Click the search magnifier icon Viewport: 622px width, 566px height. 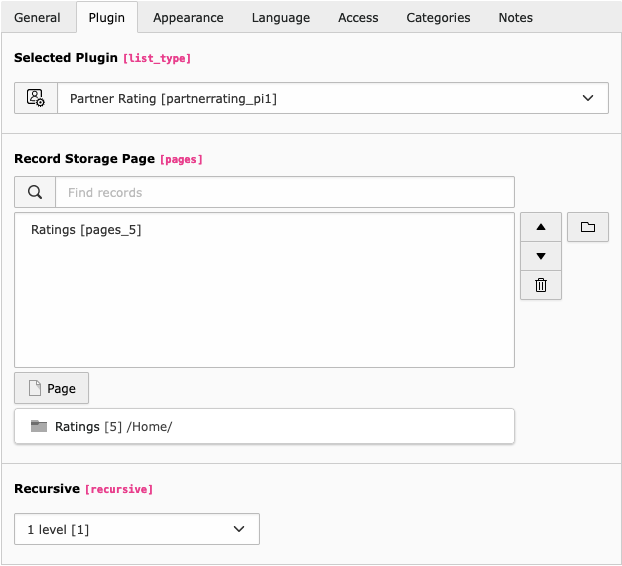(35, 192)
